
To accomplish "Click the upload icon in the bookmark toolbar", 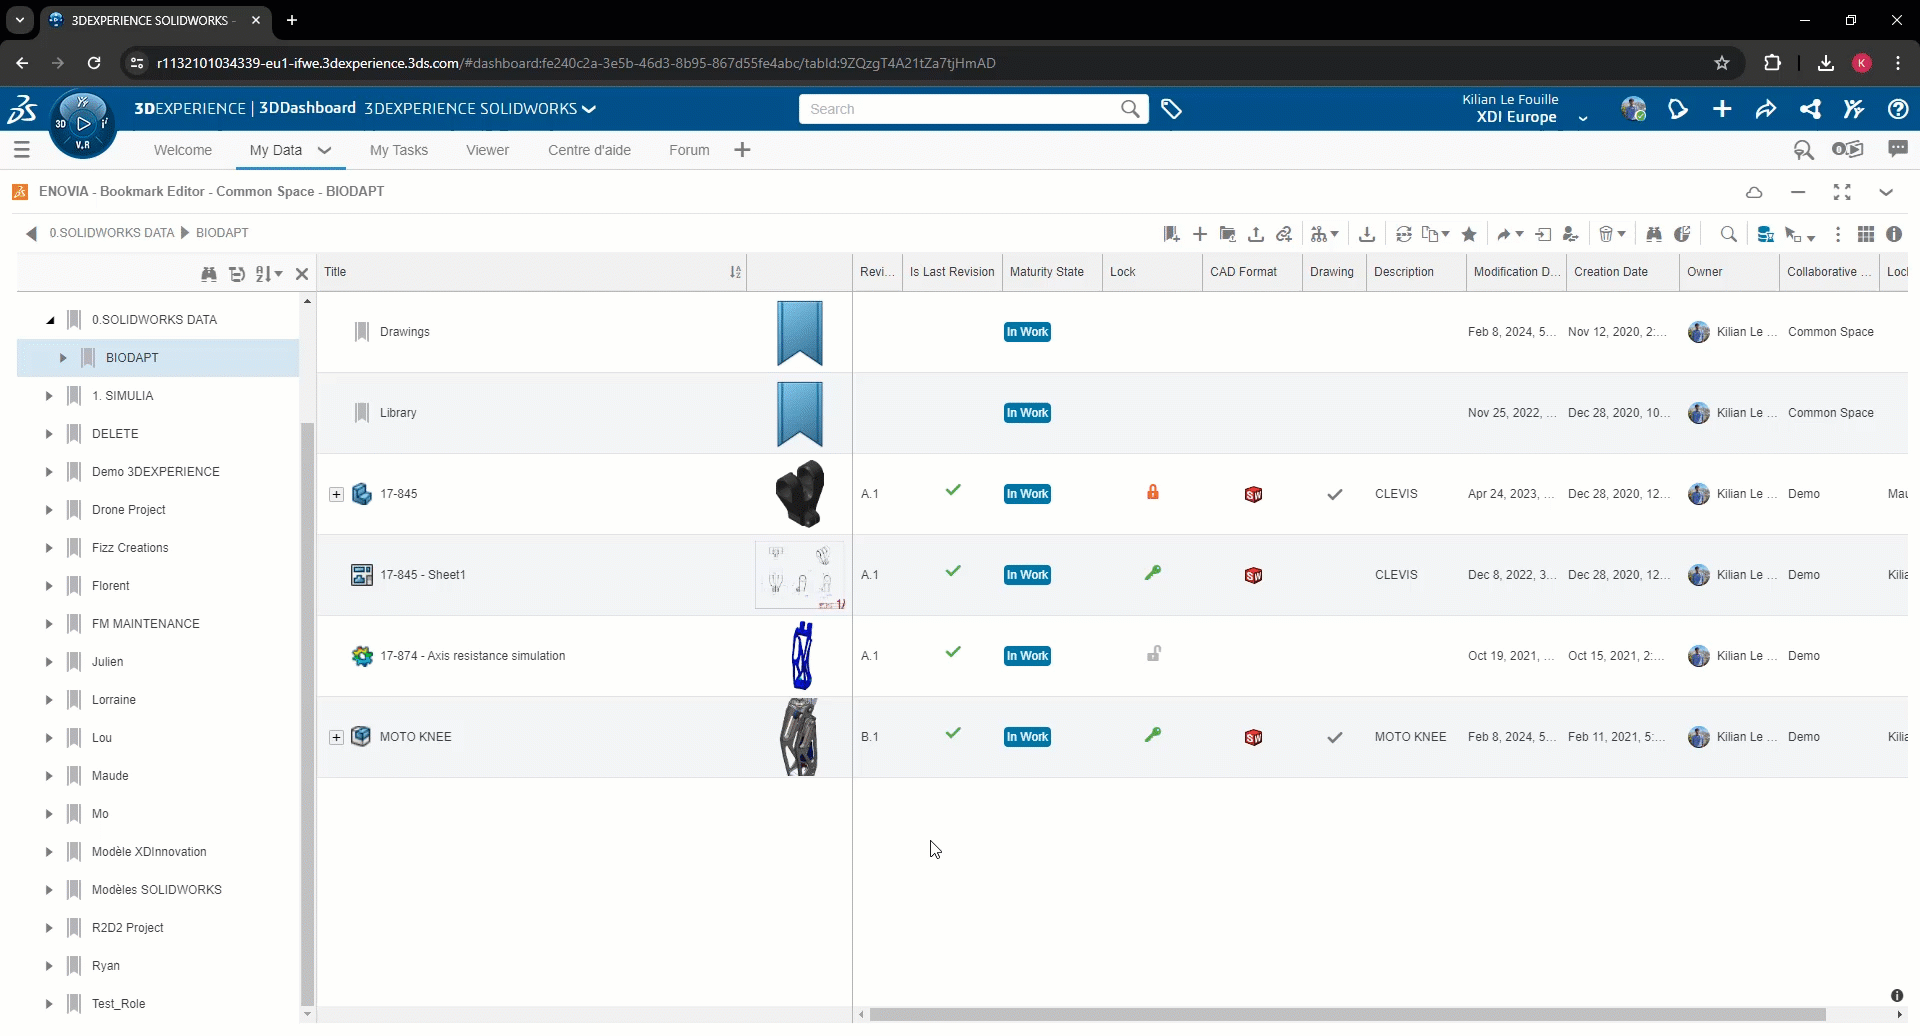I will [x=1256, y=234].
